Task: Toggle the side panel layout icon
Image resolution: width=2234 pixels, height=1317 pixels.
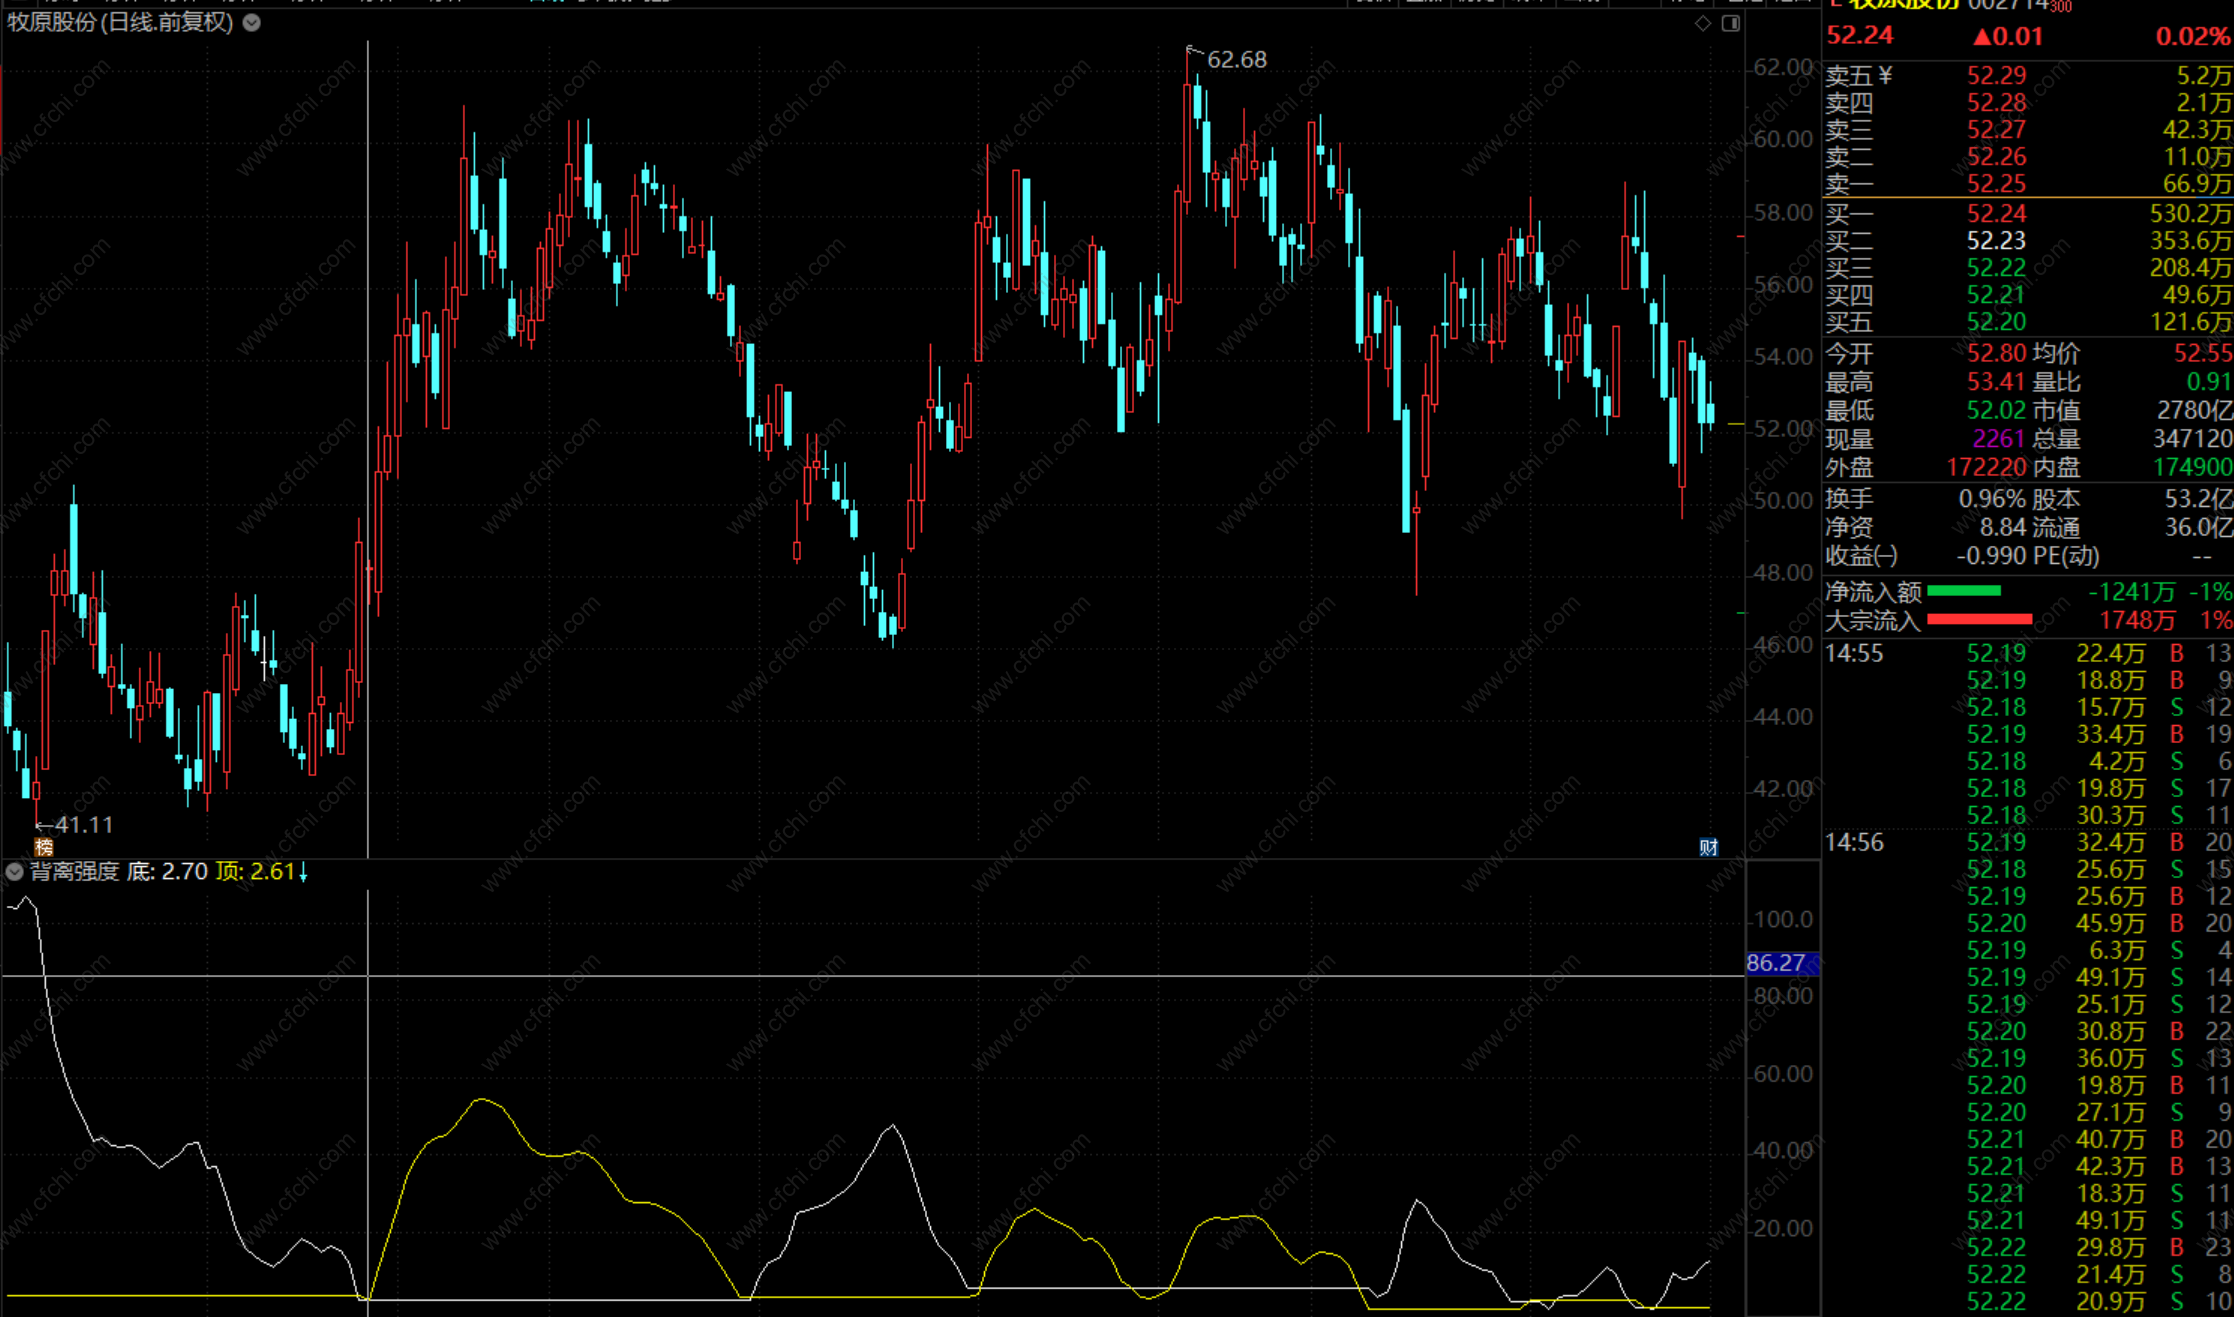Action: click(x=1731, y=23)
